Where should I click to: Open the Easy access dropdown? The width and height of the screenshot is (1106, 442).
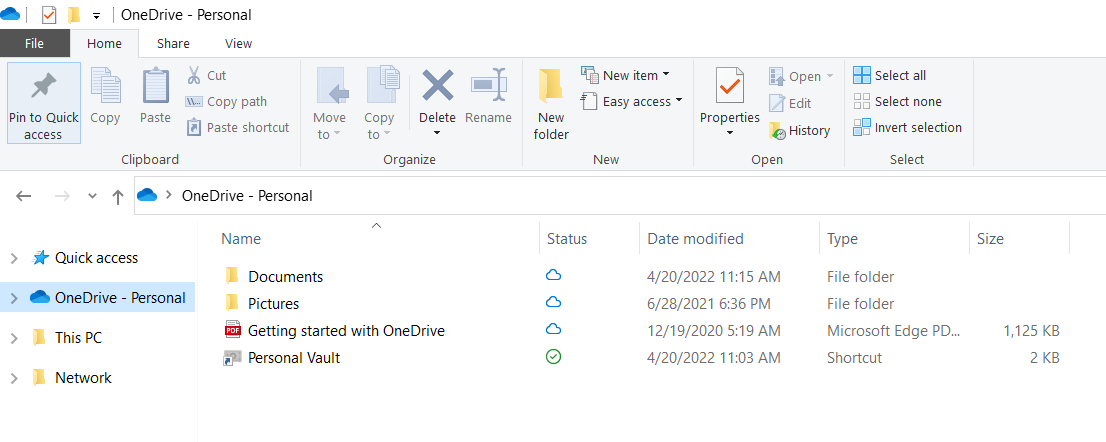coord(632,101)
